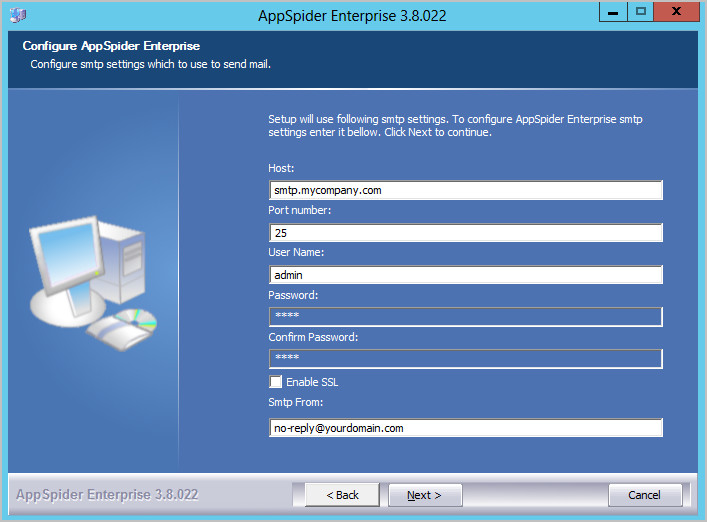Click the 'Smtp From:' field label
The width and height of the screenshot is (707, 522).
coord(297,404)
